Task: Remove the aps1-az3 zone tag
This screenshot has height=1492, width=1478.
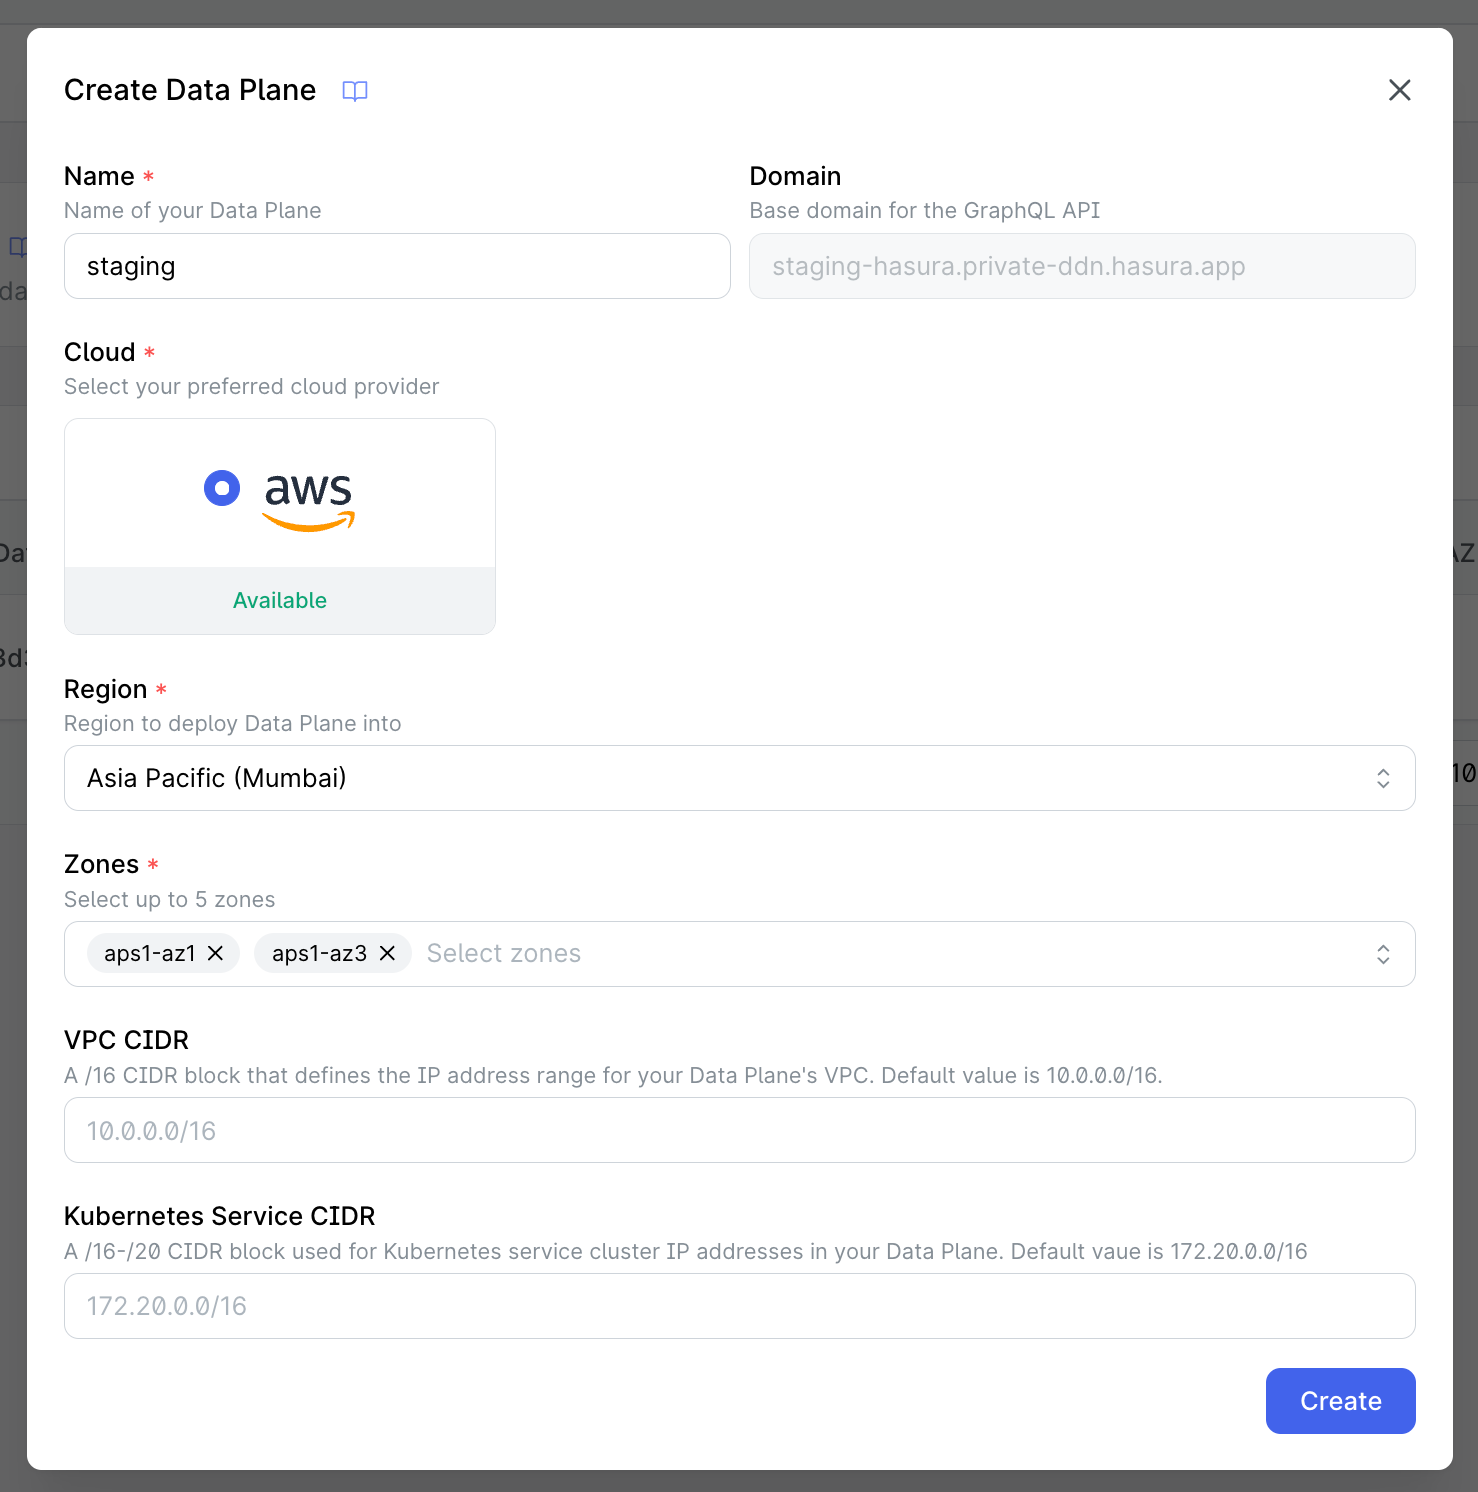Action: [x=387, y=954]
